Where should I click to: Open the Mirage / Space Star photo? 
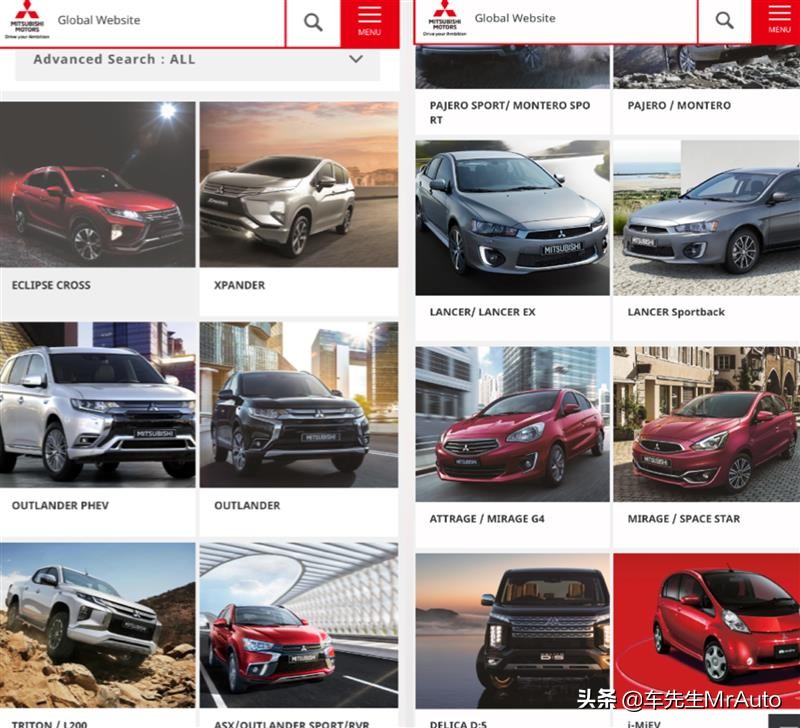707,424
